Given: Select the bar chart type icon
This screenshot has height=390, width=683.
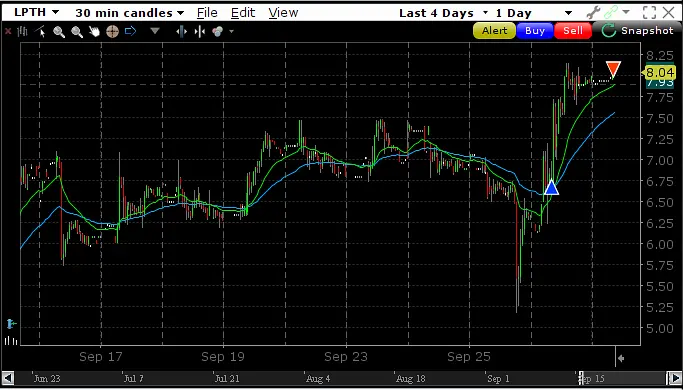Looking at the screenshot, I should pos(22,31).
